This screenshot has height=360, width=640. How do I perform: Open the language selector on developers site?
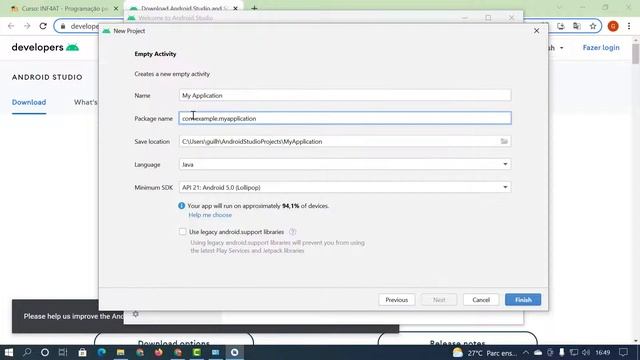point(557,48)
